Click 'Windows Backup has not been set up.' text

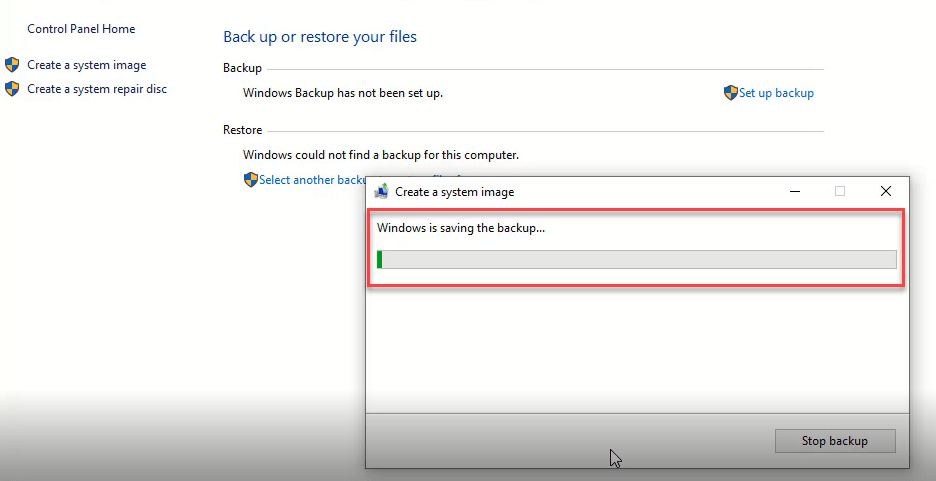click(x=343, y=93)
